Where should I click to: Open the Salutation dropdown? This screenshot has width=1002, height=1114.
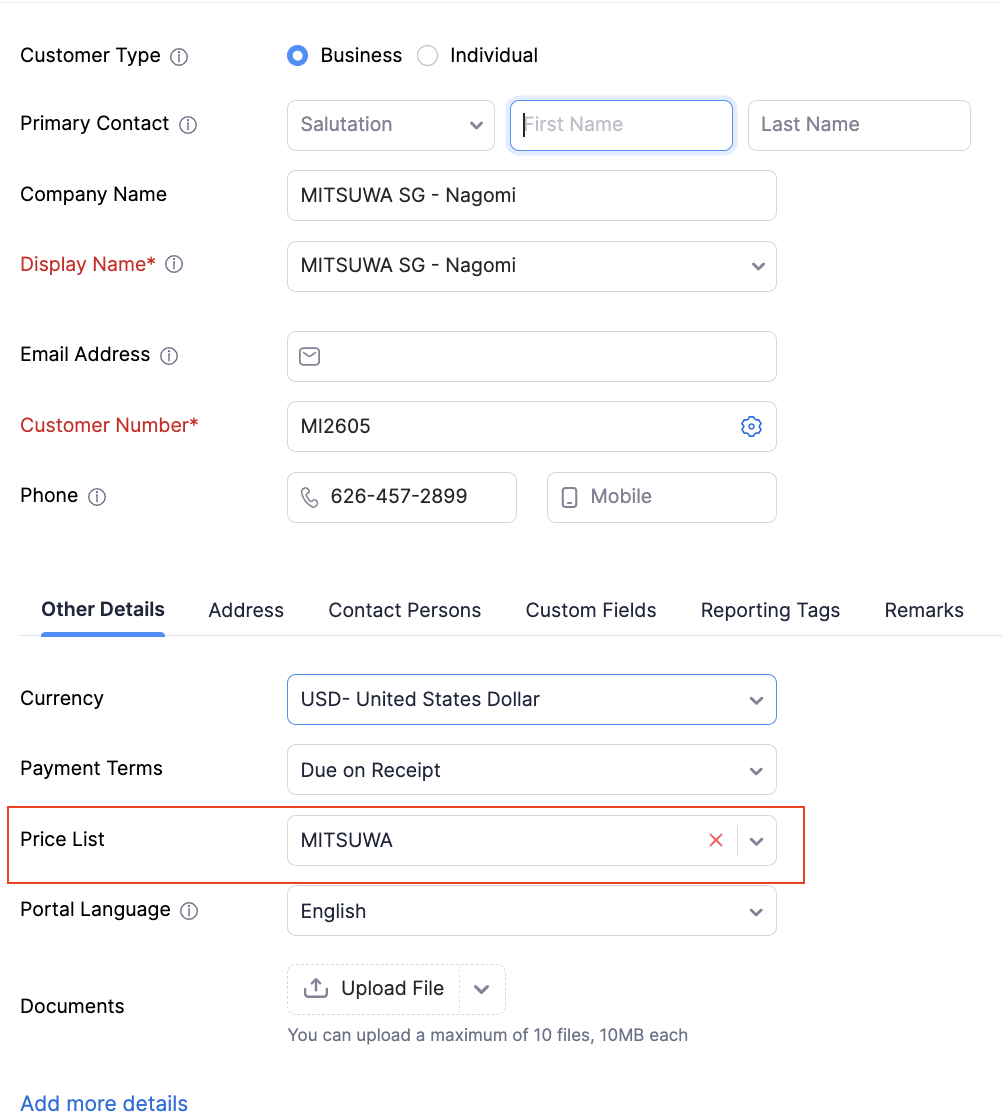pyautogui.click(x=391, y=125)
